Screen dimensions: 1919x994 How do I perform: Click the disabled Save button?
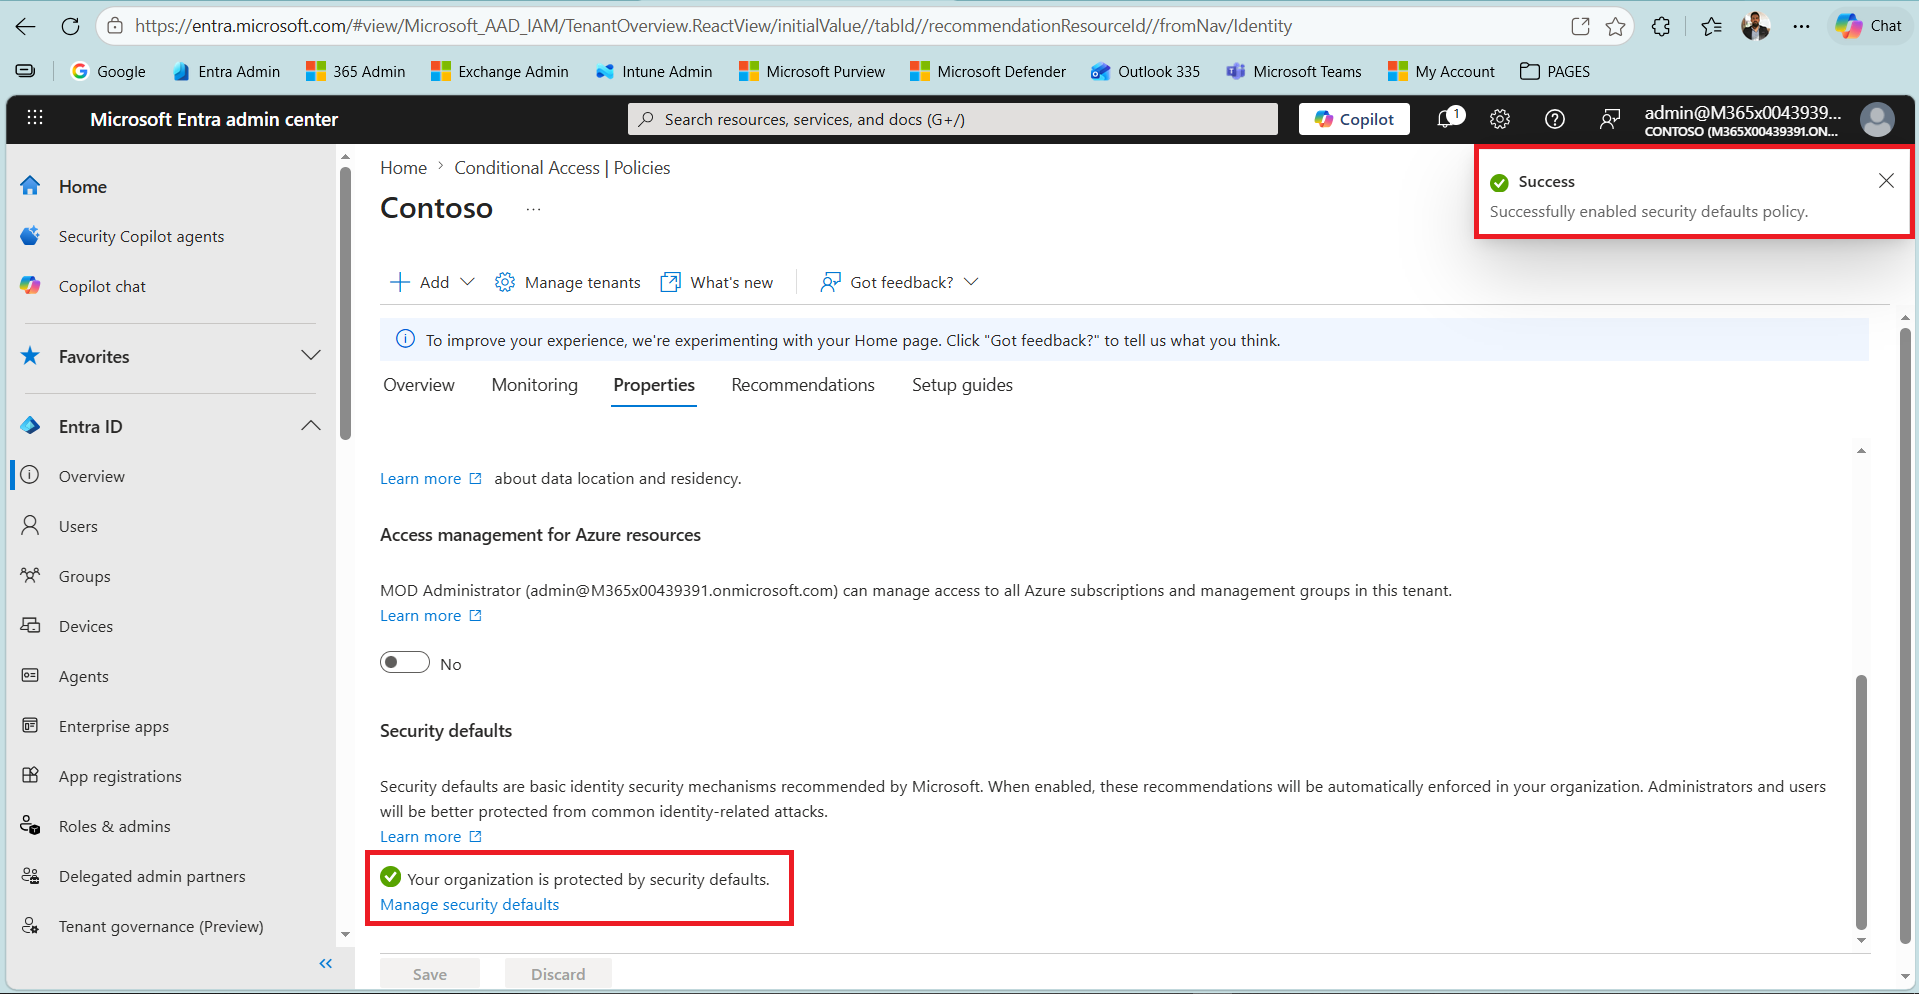tap(430, 974)
